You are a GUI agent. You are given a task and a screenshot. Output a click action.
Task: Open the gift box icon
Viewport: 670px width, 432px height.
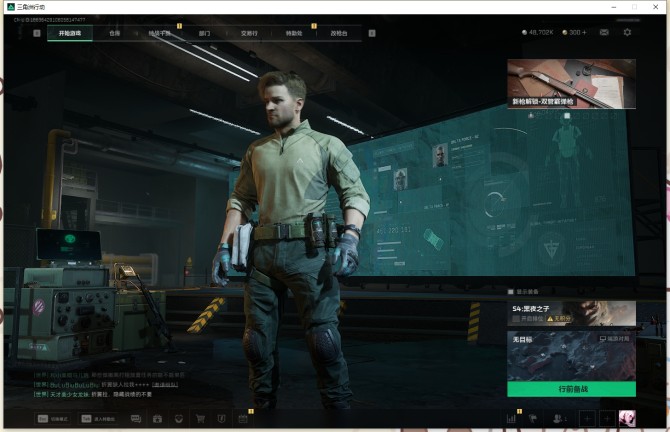(x=157, y=419)
